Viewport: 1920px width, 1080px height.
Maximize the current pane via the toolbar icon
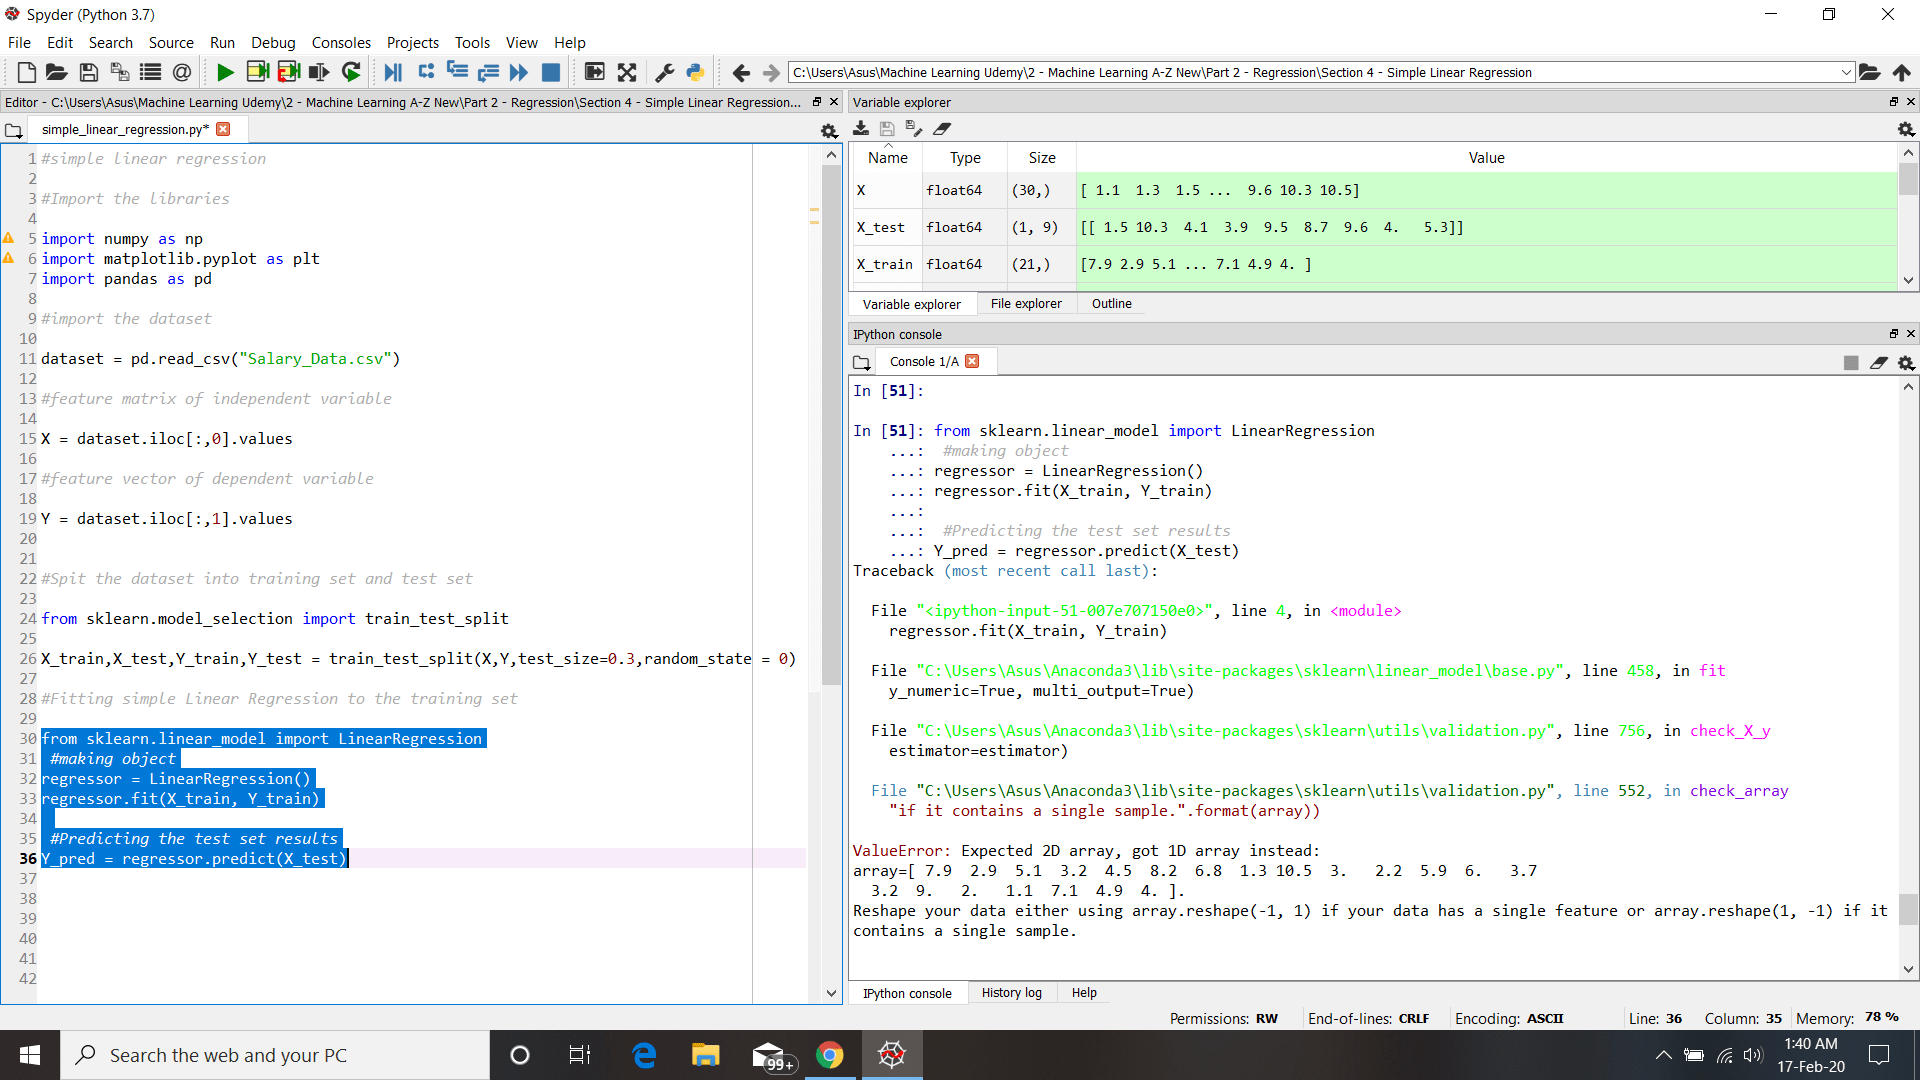(594, 72)
